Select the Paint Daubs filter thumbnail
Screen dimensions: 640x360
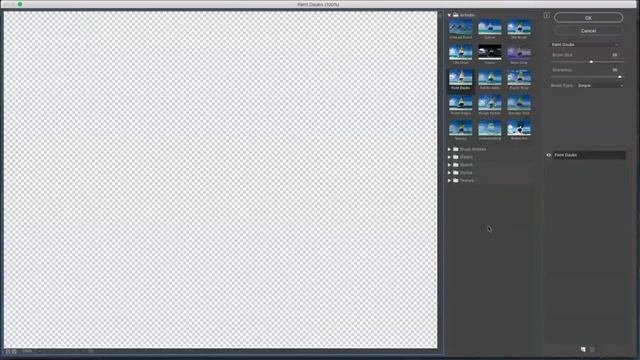pos(460,78)
